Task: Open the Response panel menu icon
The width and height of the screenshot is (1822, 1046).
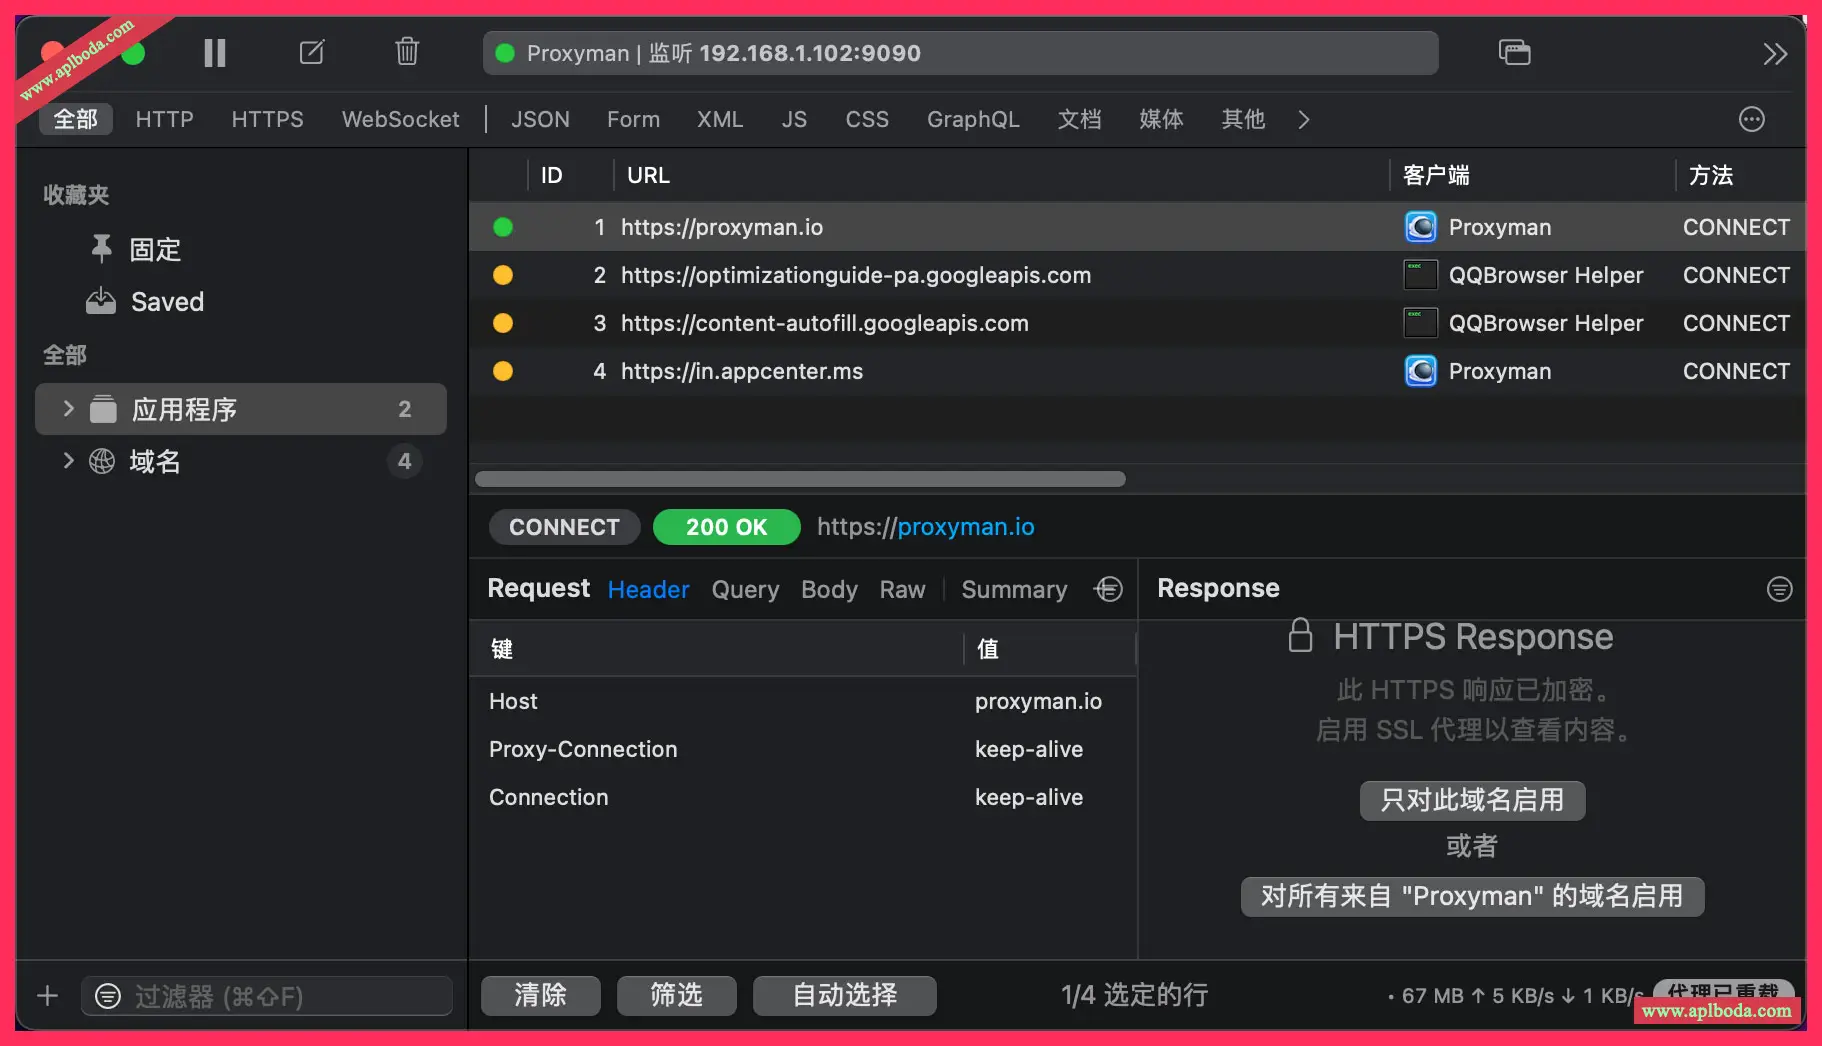Action: (1779, 589)
